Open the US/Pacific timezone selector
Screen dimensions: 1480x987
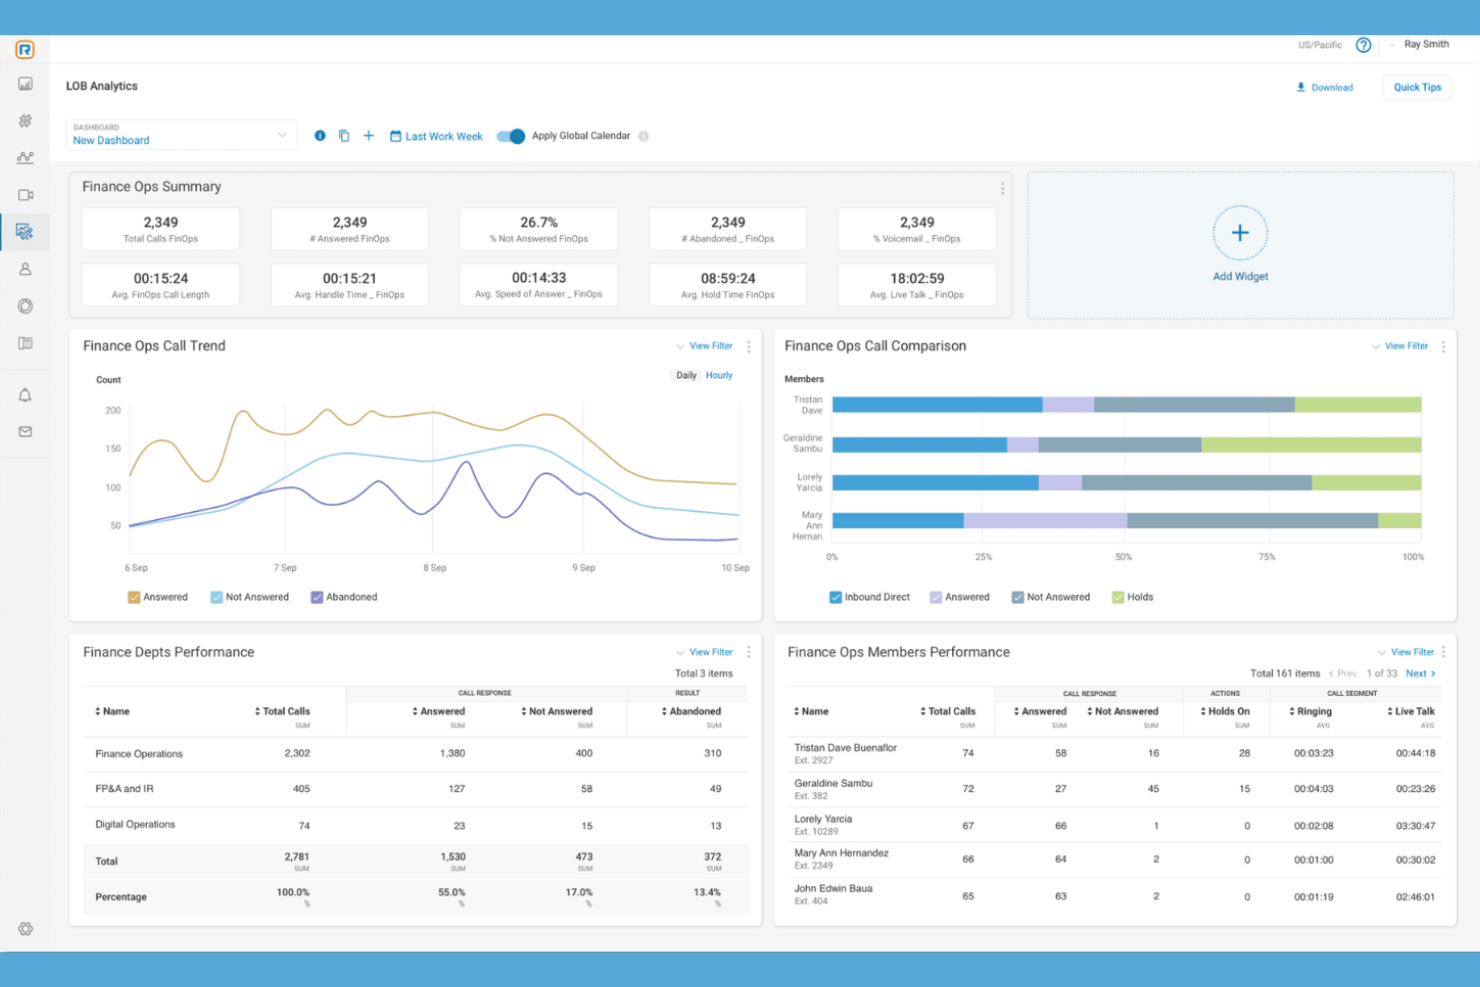pyautogui.click(x=1318, y=44)
